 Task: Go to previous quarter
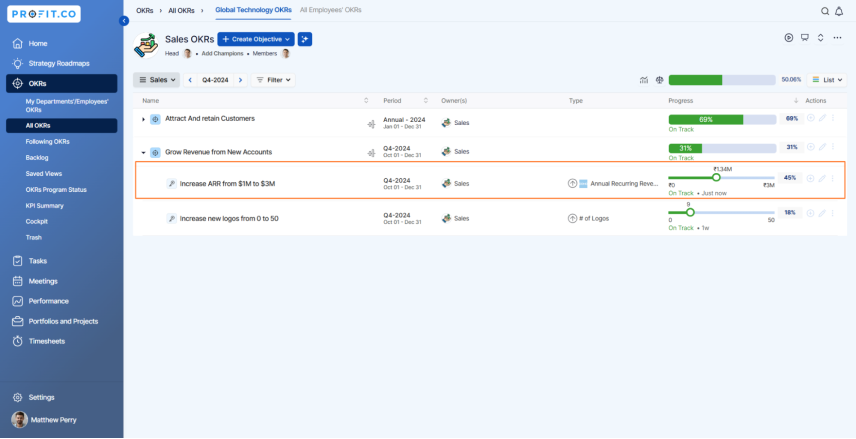tap(190, 80)
